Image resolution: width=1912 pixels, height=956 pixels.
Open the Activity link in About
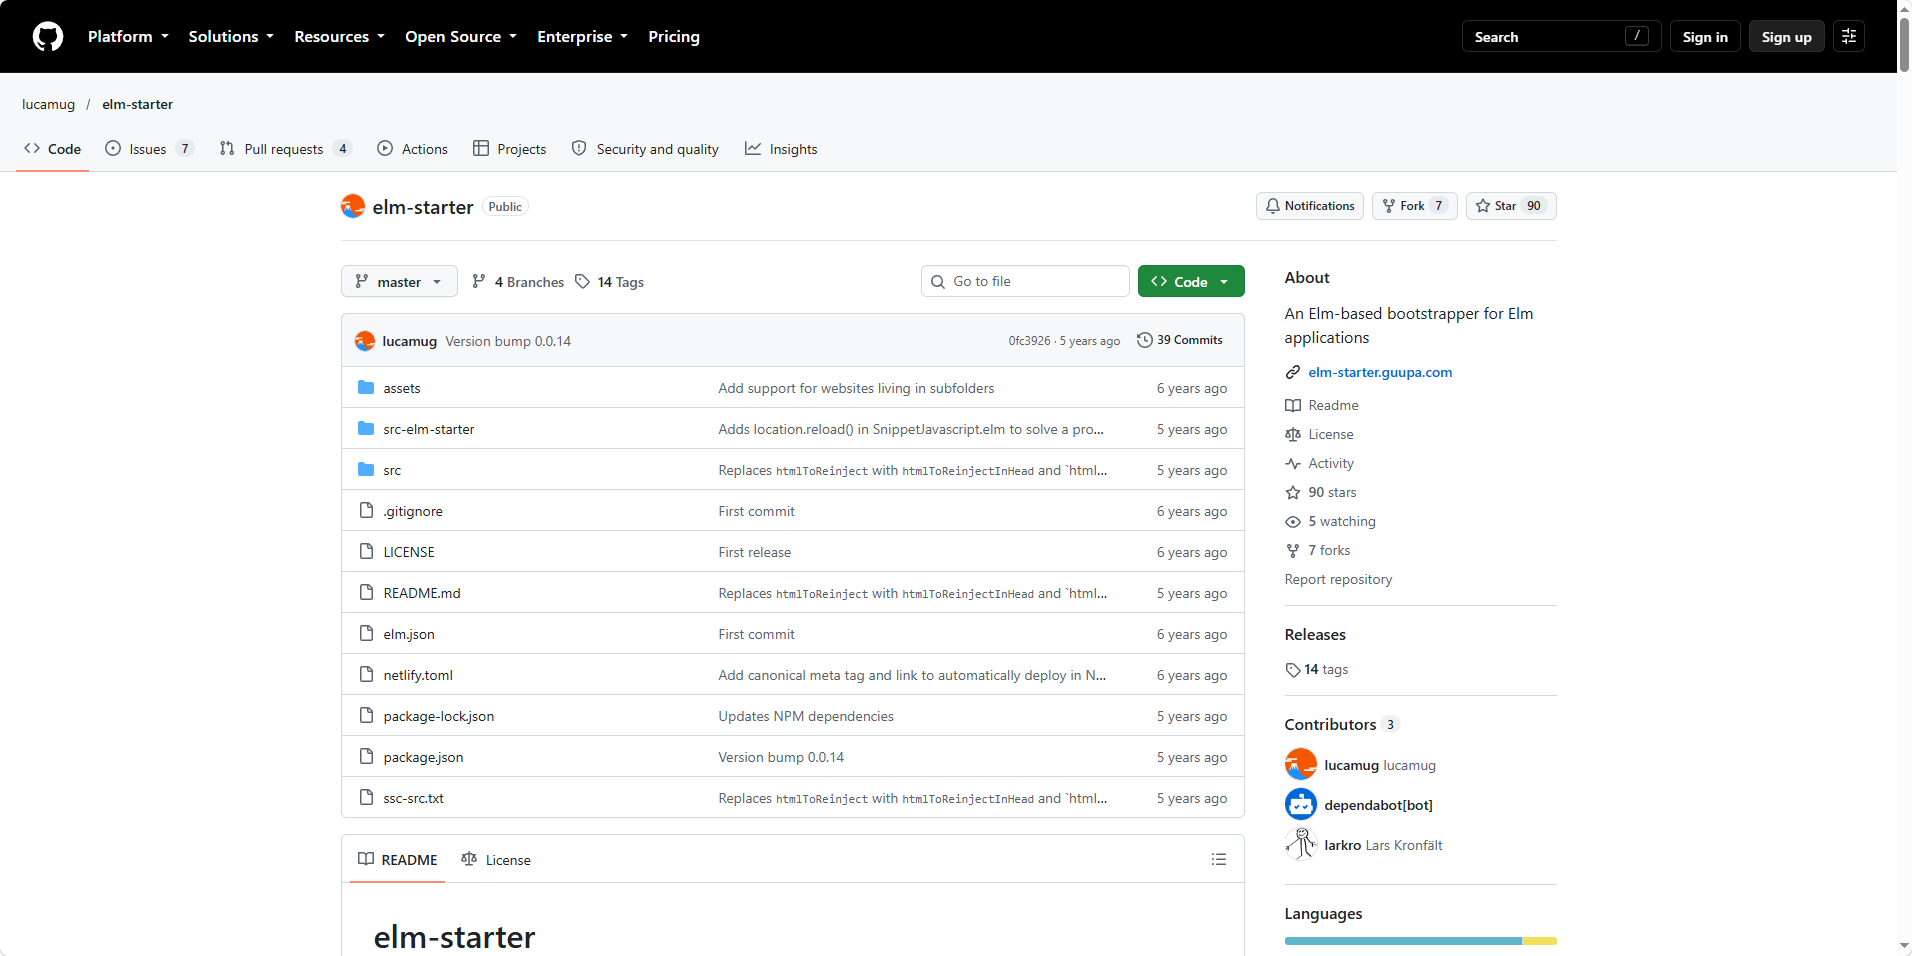[x=1330, y=463]
